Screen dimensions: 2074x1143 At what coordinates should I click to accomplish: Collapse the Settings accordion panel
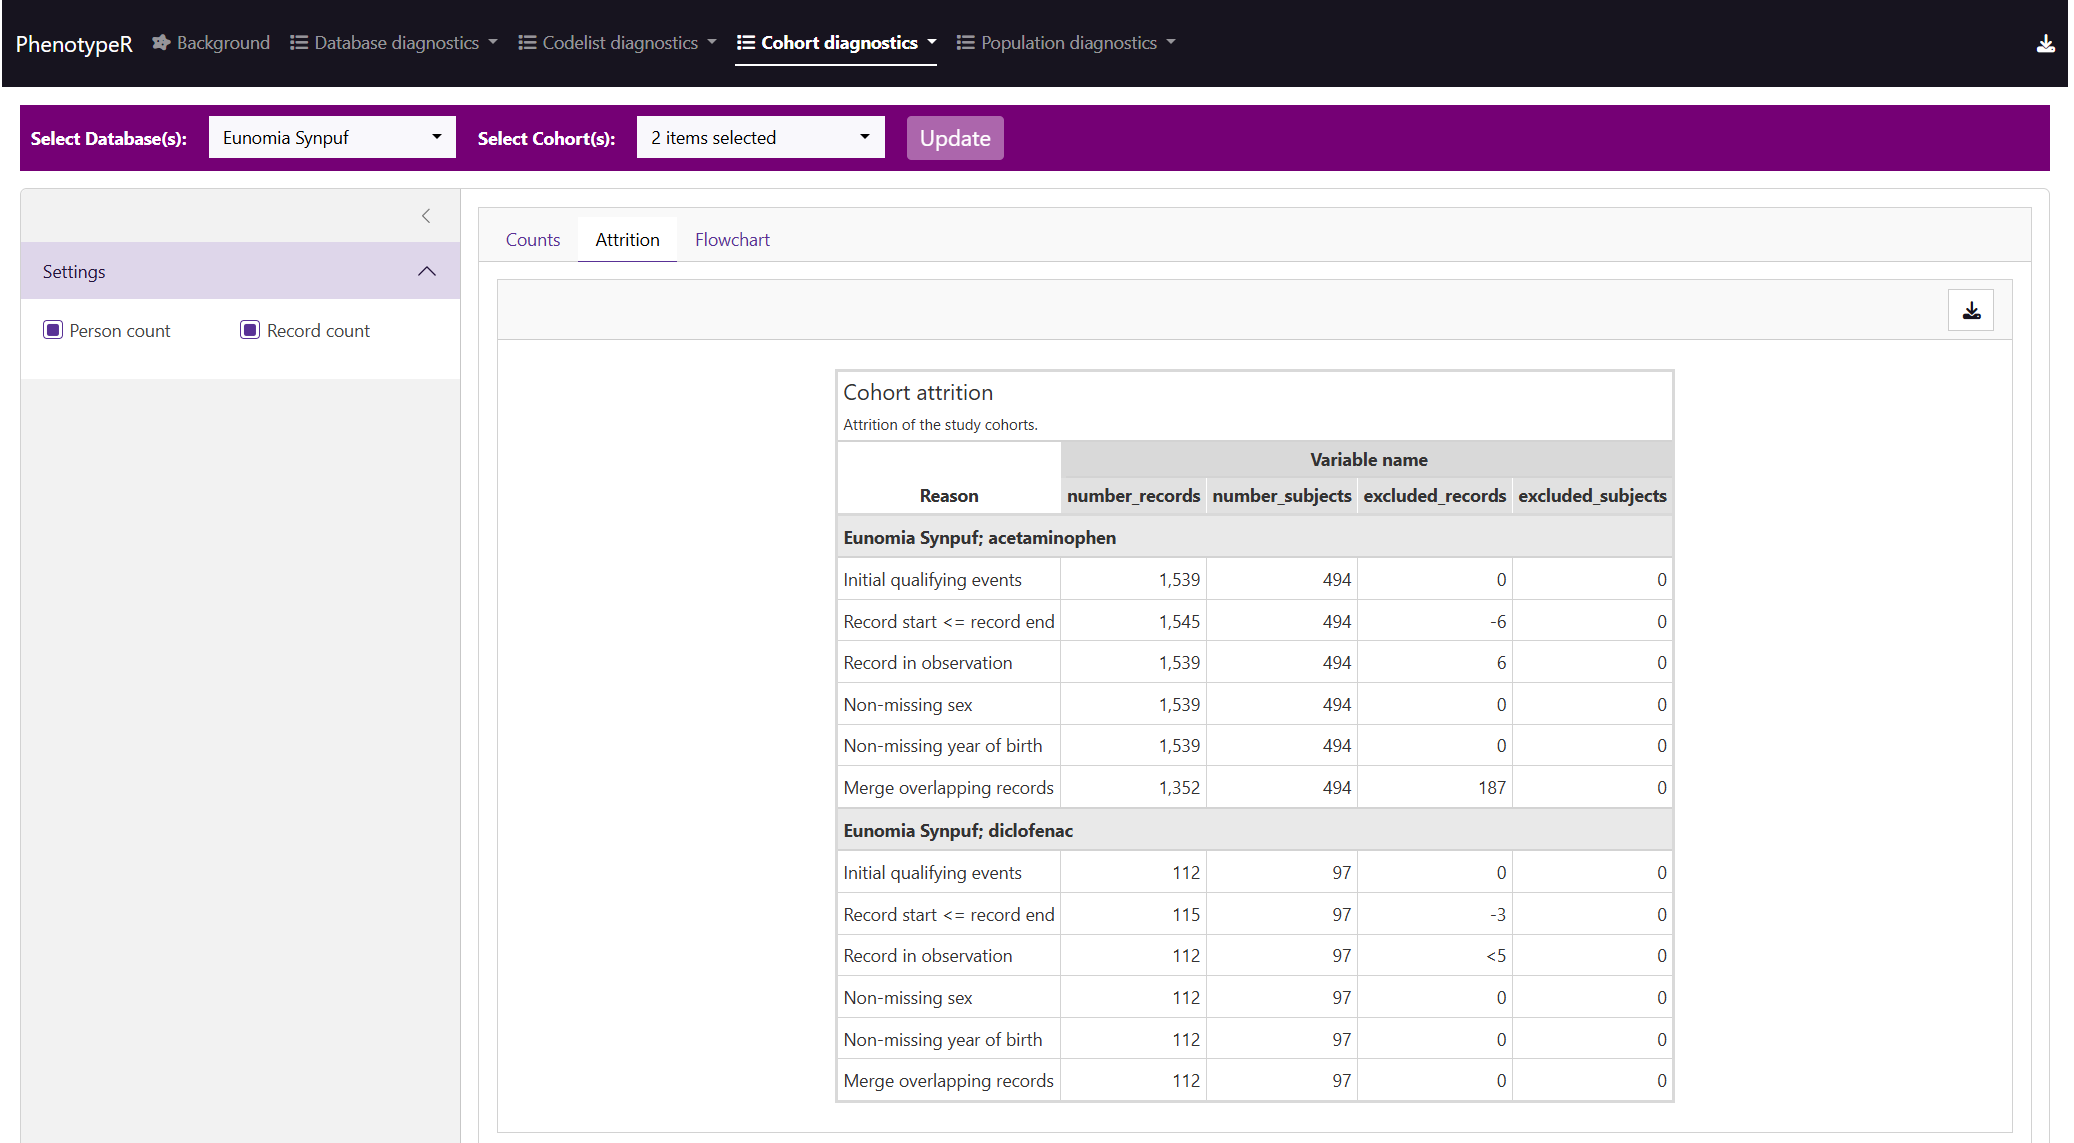point(427,272)
